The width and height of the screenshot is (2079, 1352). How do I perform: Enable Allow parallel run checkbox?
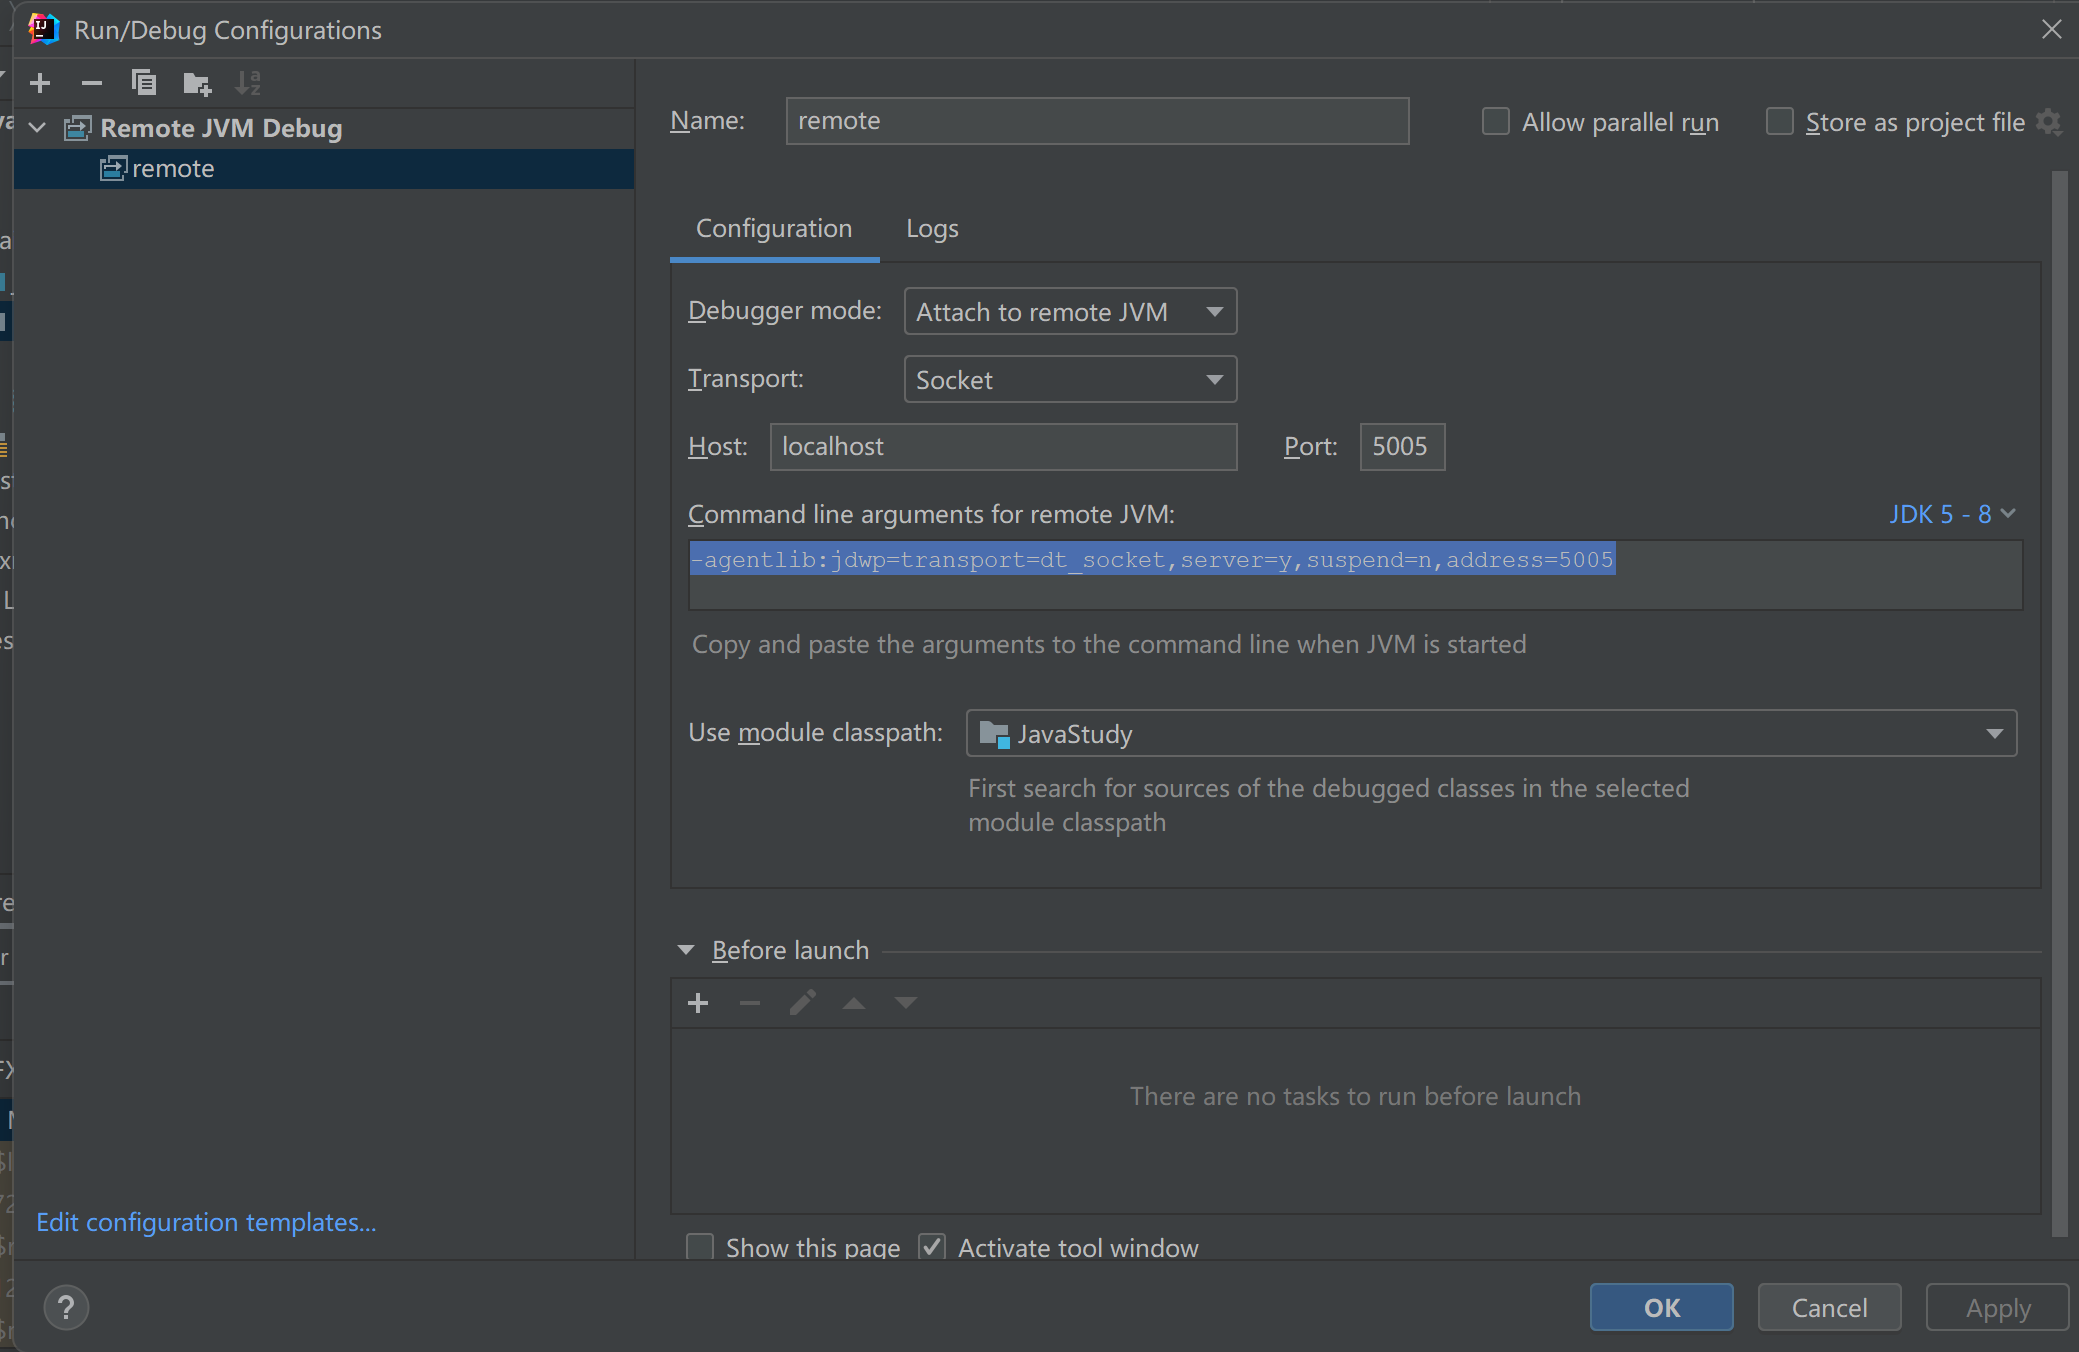pyautogui.click(x=1496, y=121)
